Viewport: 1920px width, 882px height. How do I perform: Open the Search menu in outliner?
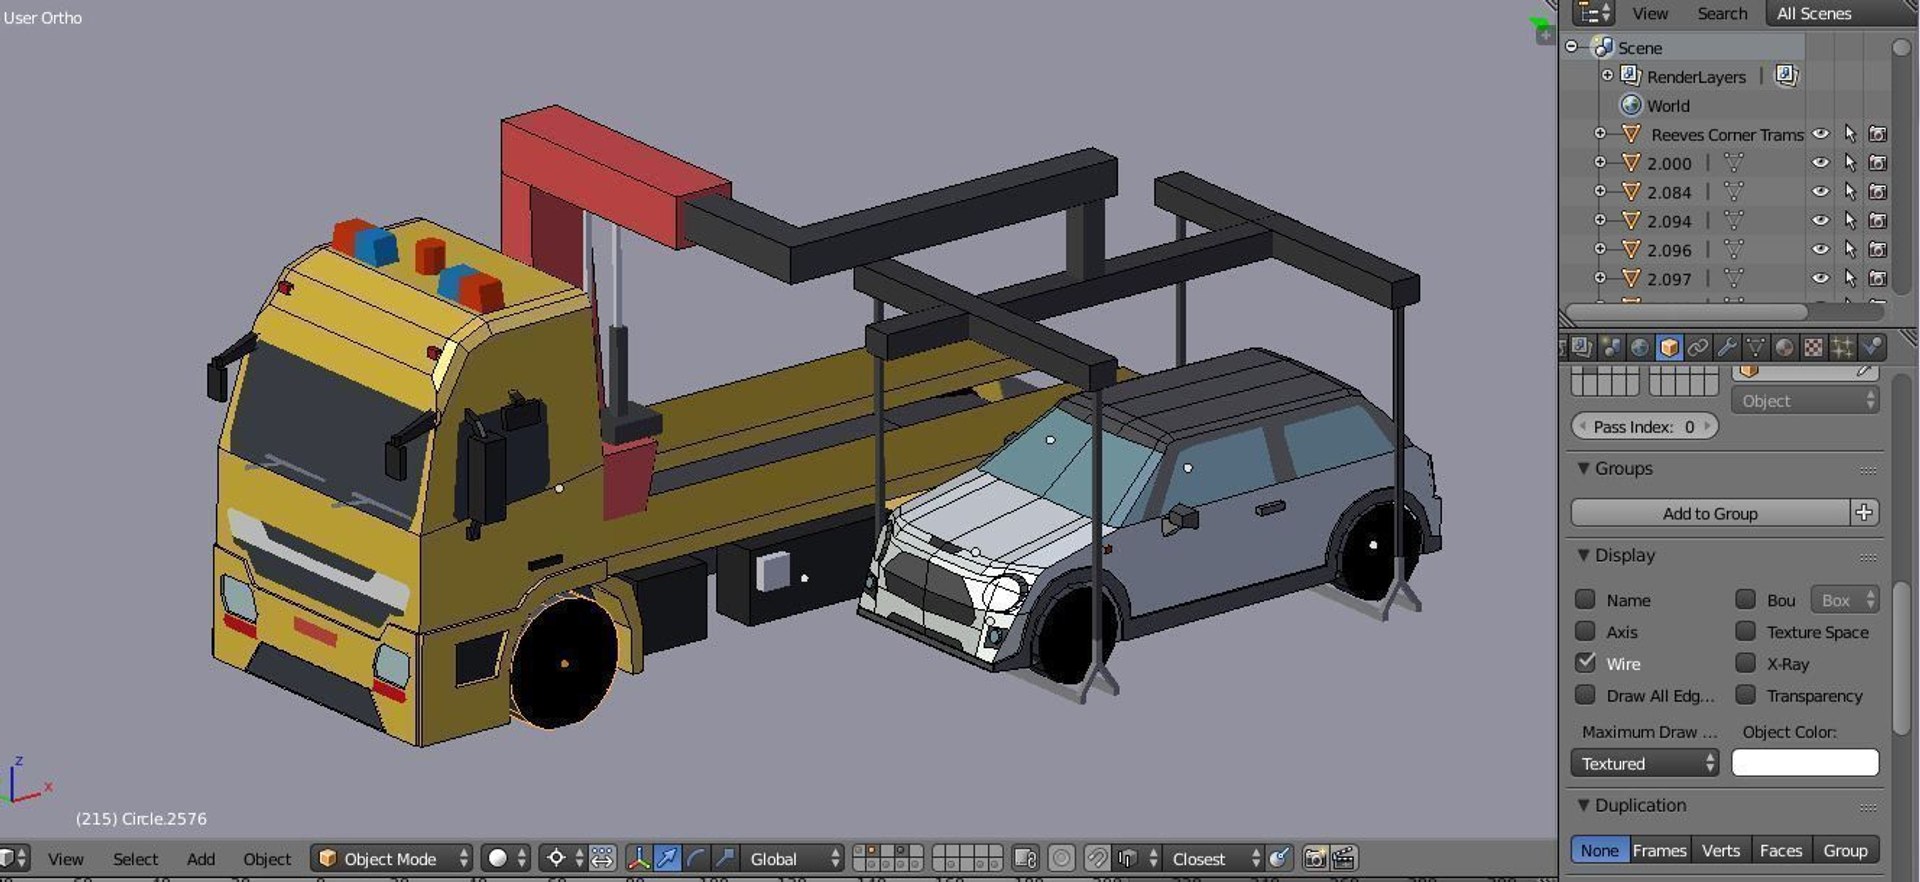pos(1722,13)
